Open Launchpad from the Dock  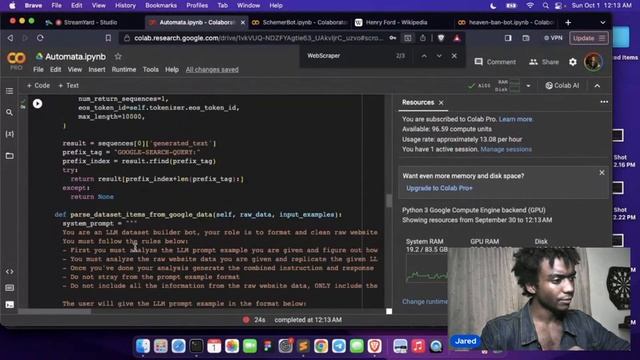[160, 346]
